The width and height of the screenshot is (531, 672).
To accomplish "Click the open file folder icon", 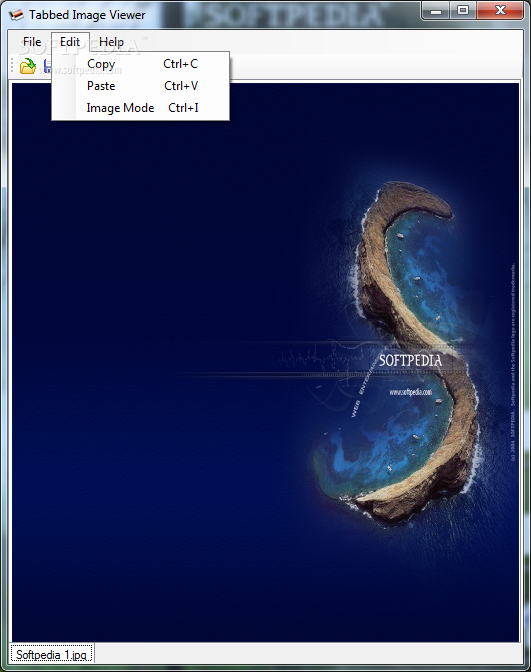I will (28, 66).
